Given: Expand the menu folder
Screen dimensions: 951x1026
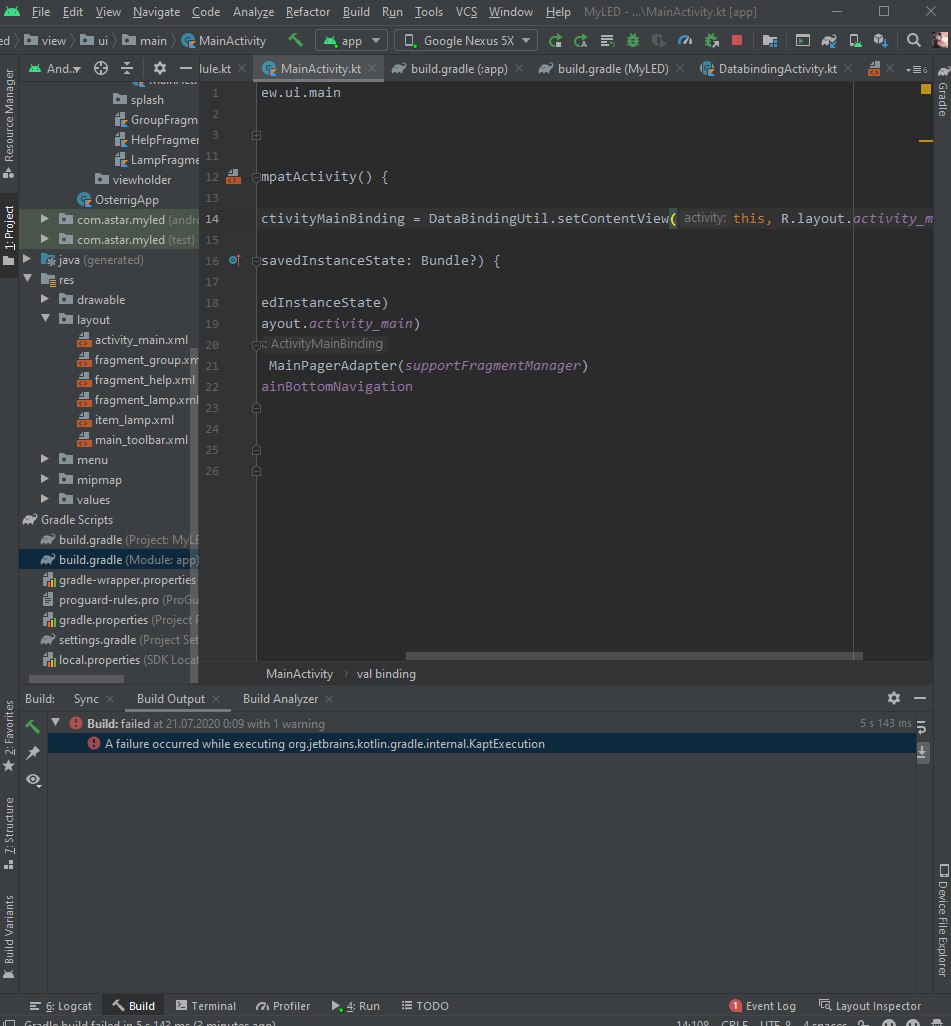Looking at the screenshot, I should click(x=45, y=459).
